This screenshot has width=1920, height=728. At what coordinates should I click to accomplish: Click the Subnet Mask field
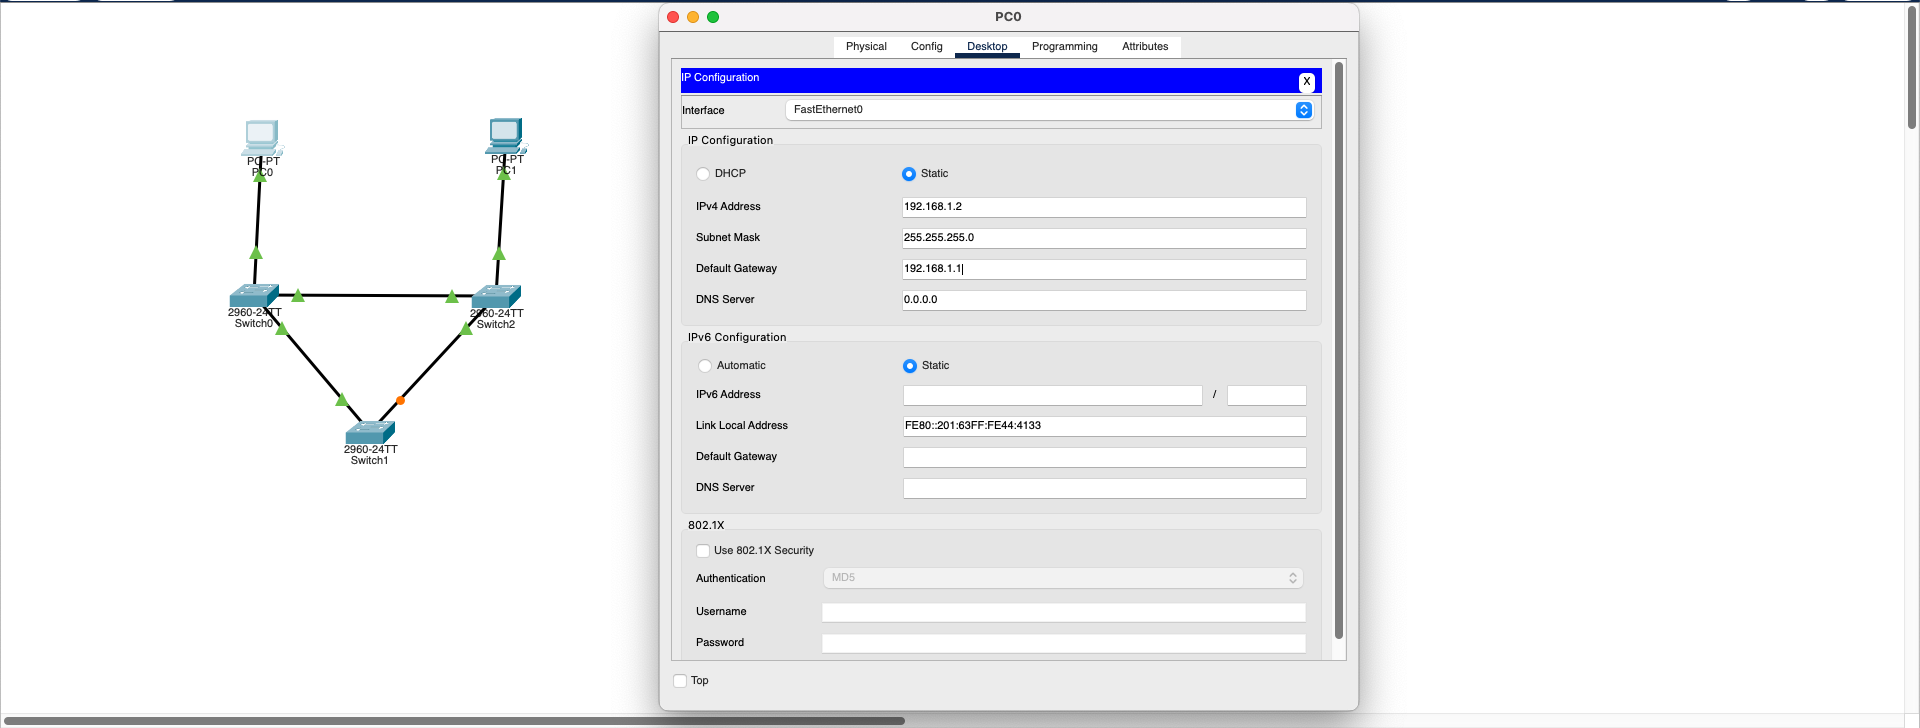(x=1104, y=238)
